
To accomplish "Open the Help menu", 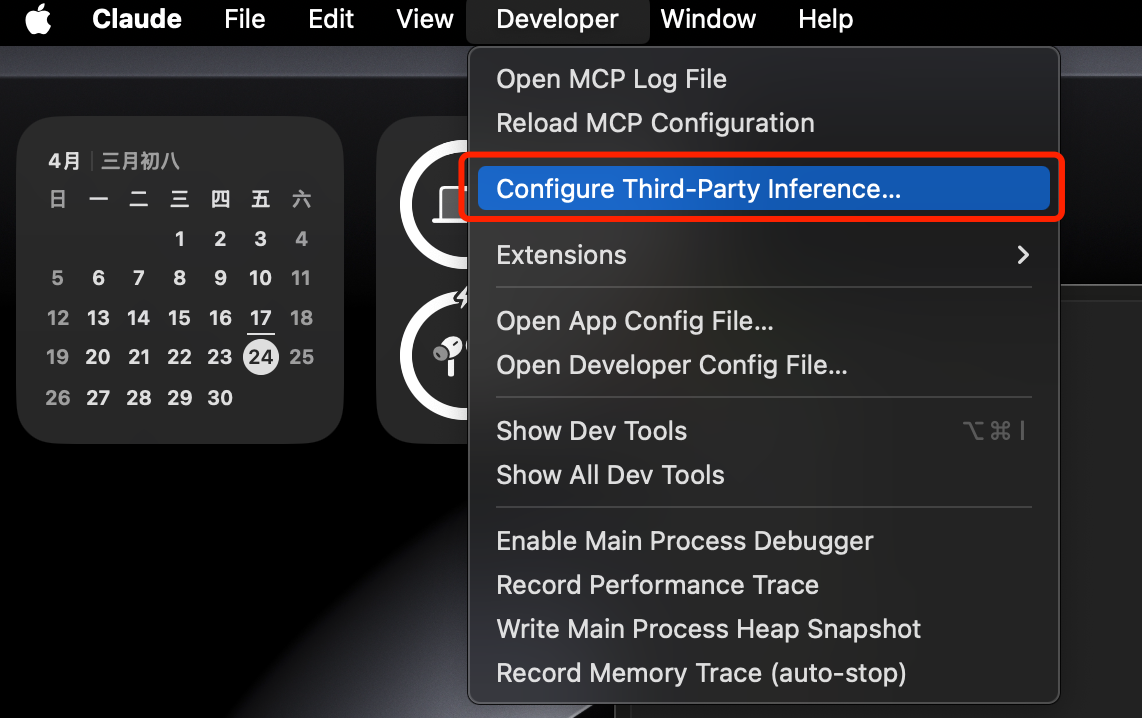I will point(825,19).
